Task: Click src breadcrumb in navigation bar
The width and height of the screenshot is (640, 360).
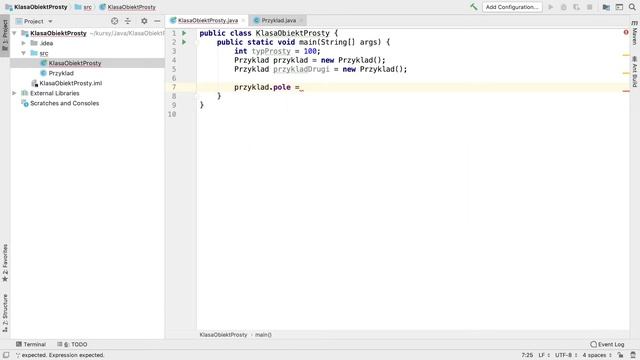Action: coord(83,7)
